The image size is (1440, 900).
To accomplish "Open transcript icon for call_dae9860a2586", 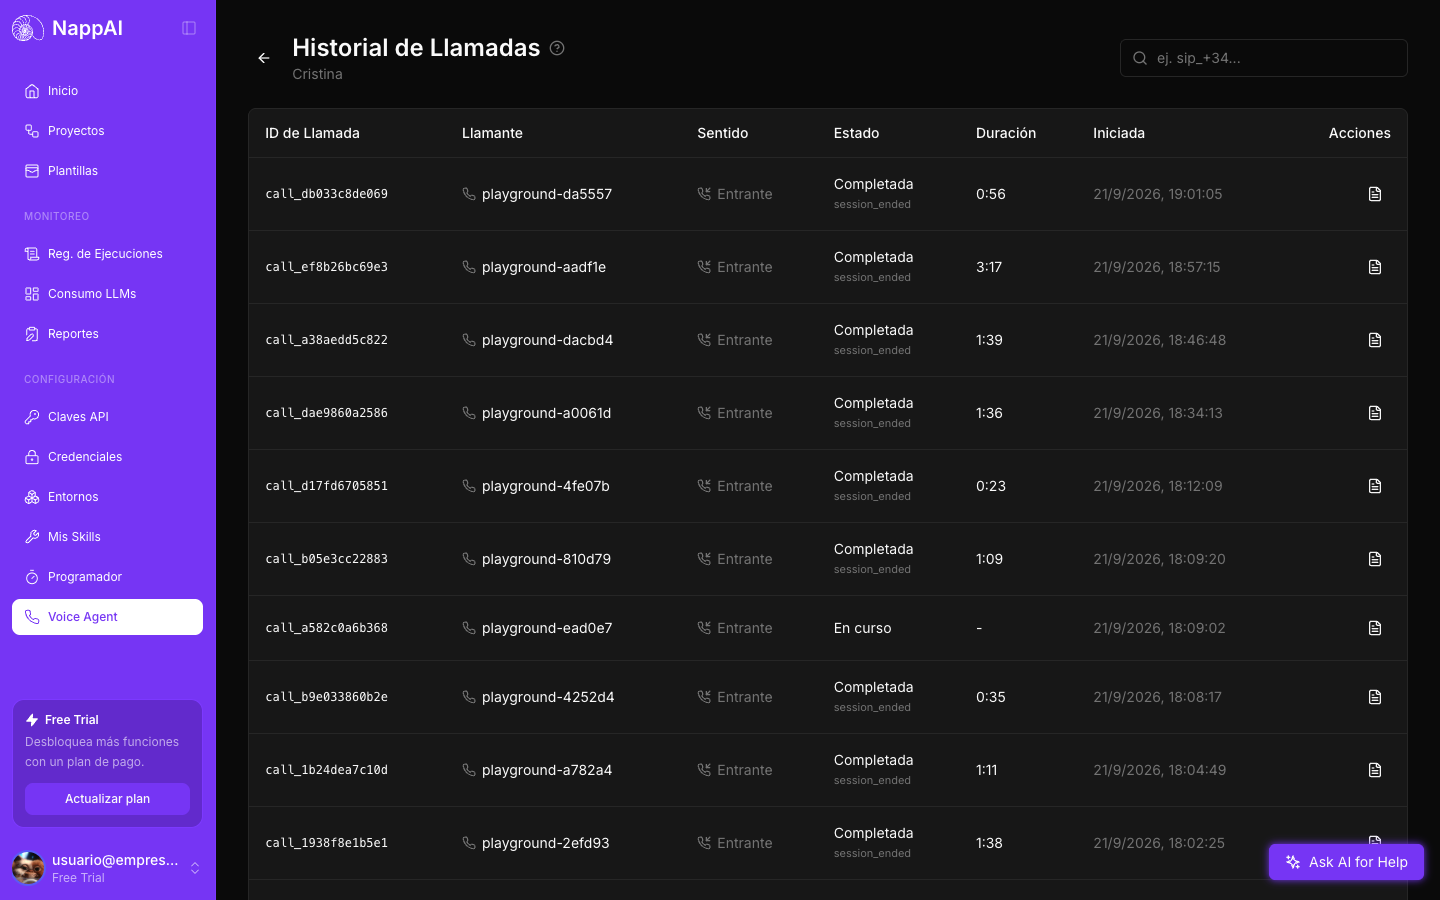I will [1375, 413].
